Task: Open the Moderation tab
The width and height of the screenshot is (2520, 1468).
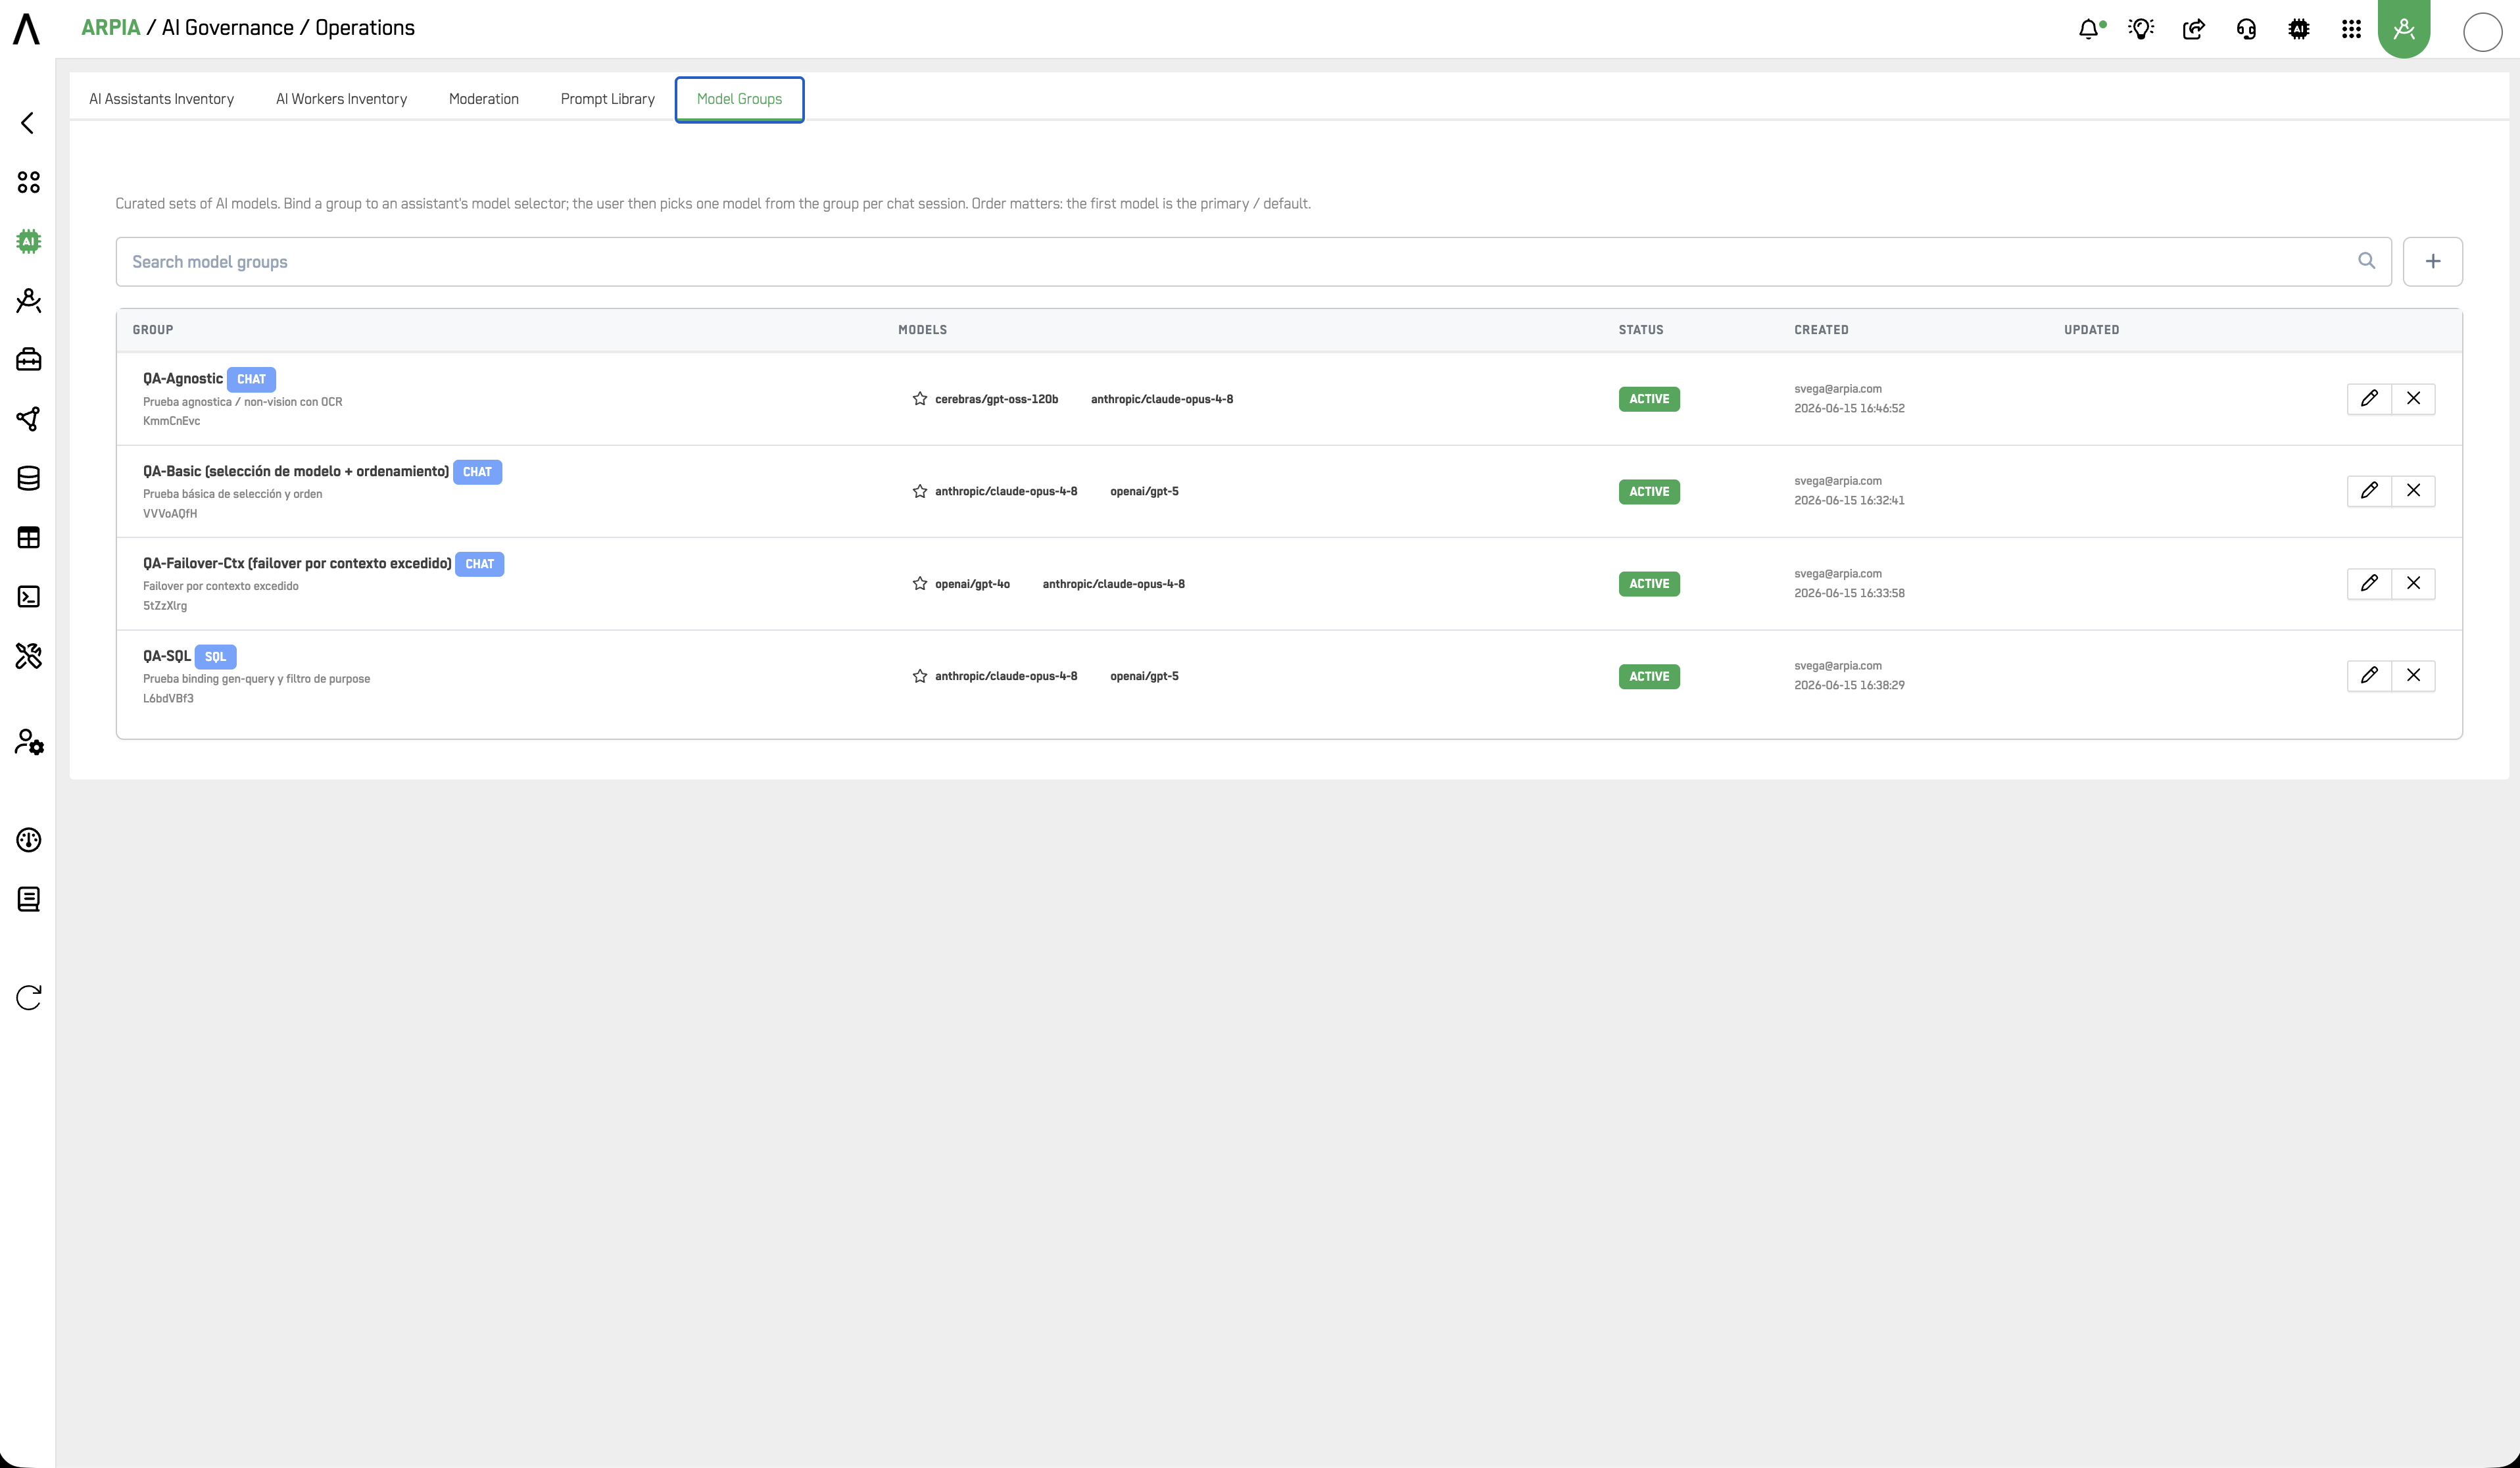Action: [x=484, y=99]
